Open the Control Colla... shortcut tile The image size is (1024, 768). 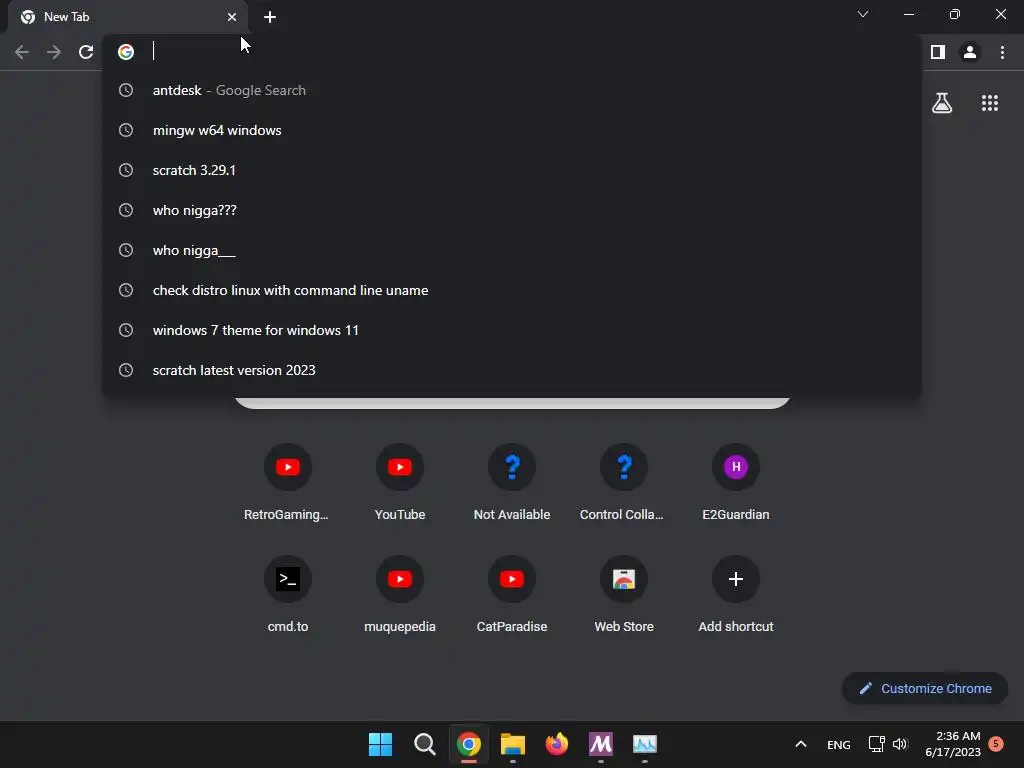tap(624, 482)
